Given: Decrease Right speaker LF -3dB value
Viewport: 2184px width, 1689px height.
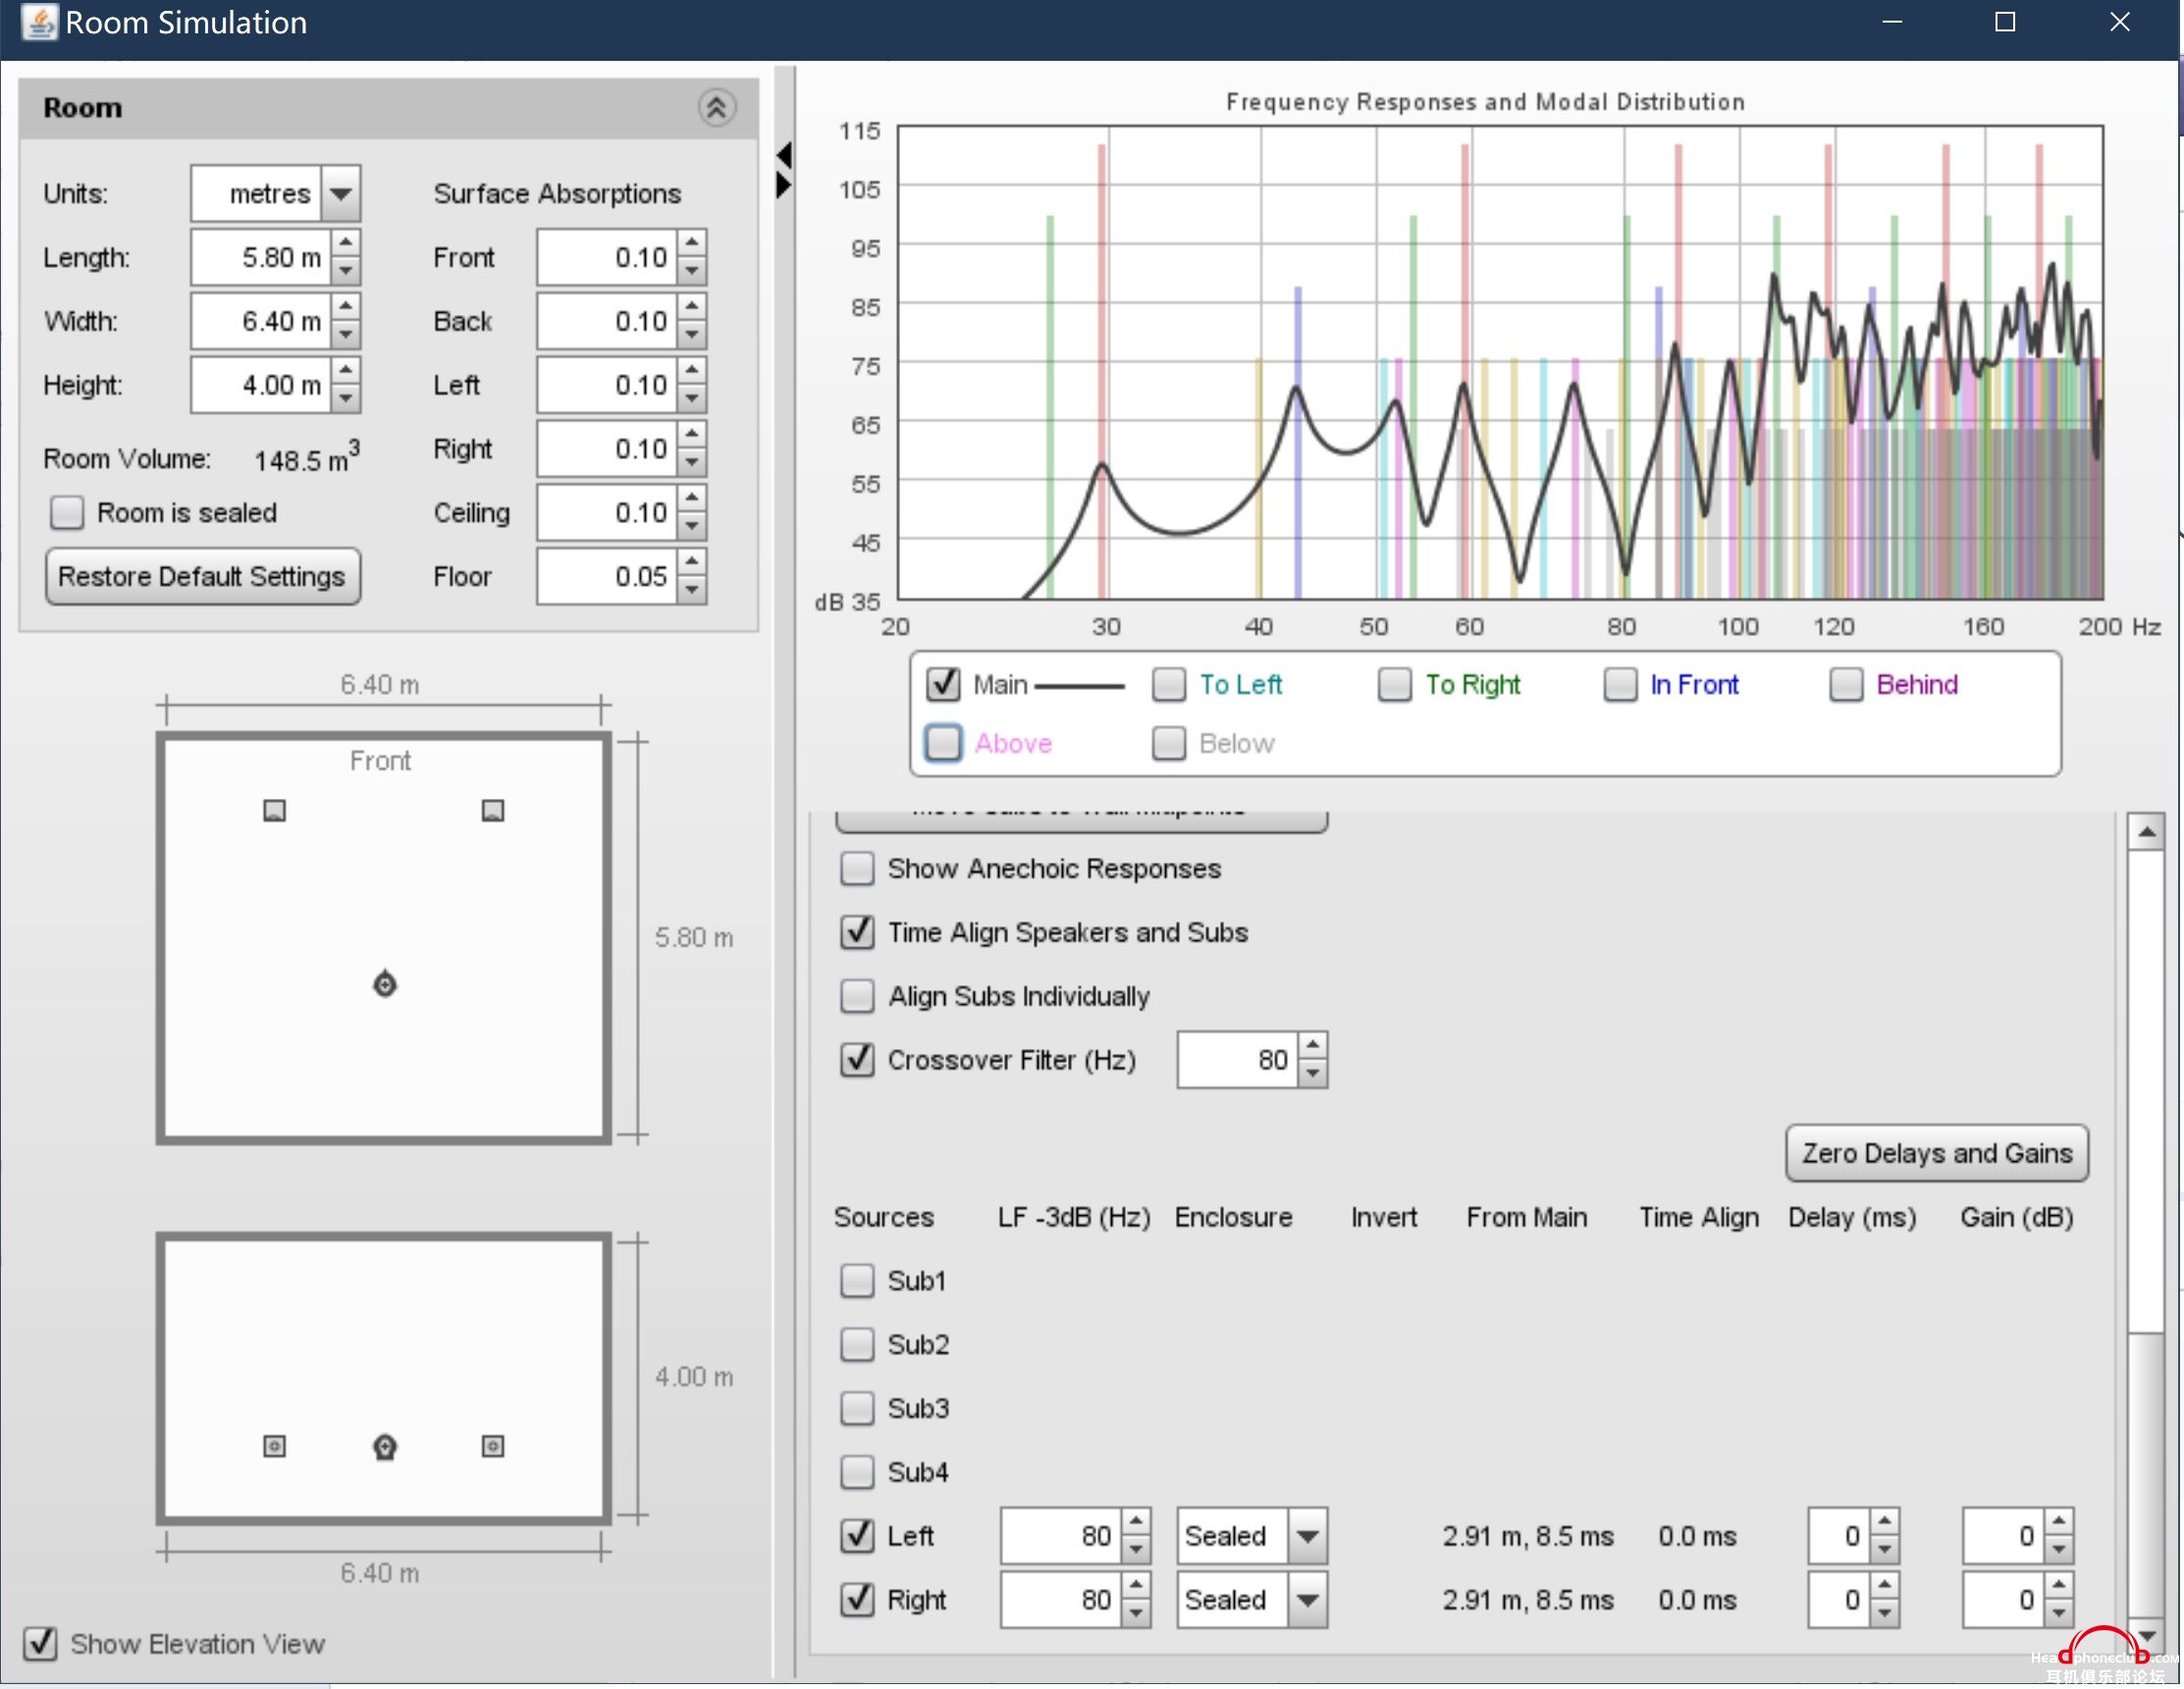Looking at the screenshot, I should 1136,1615.
